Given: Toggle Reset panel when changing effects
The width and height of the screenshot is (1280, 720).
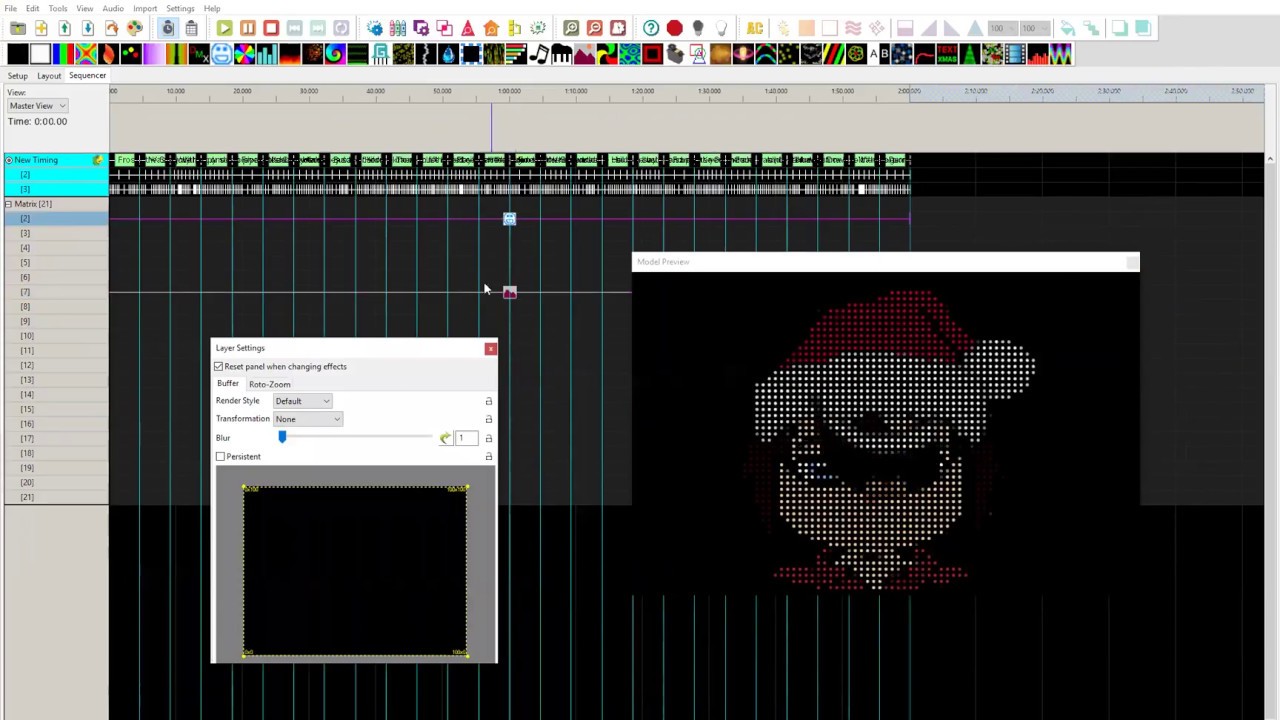Looking at the screenshot, I should tap(219, 366).
